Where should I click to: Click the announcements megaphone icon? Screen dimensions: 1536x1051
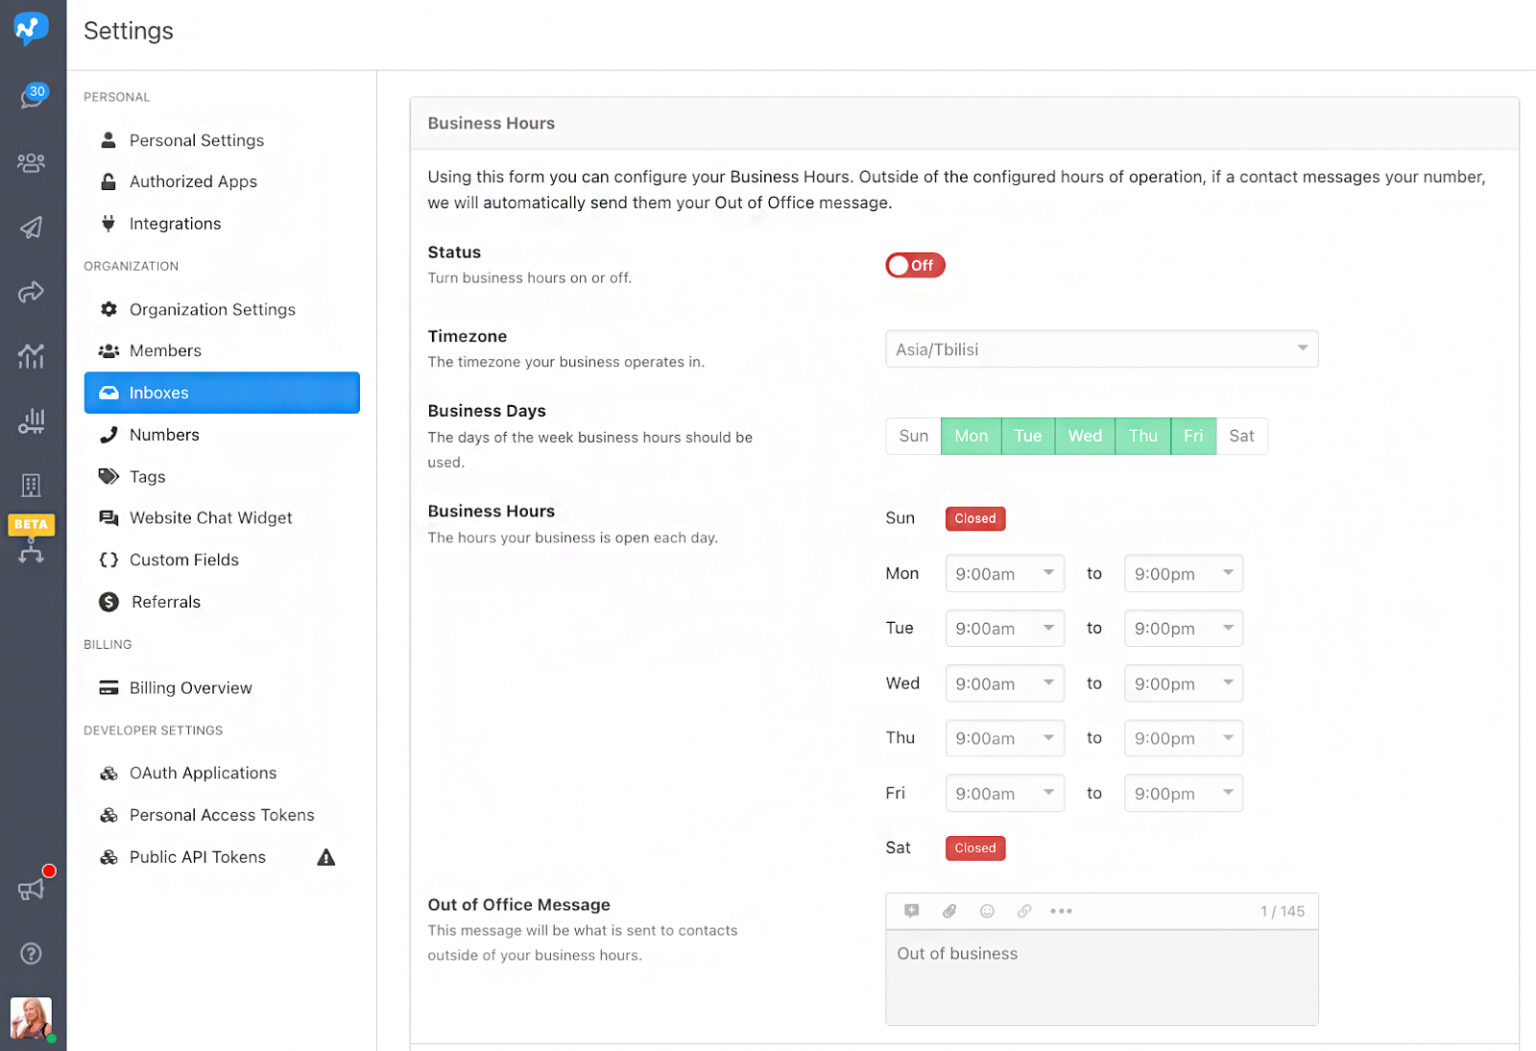[x=32, y=888]
